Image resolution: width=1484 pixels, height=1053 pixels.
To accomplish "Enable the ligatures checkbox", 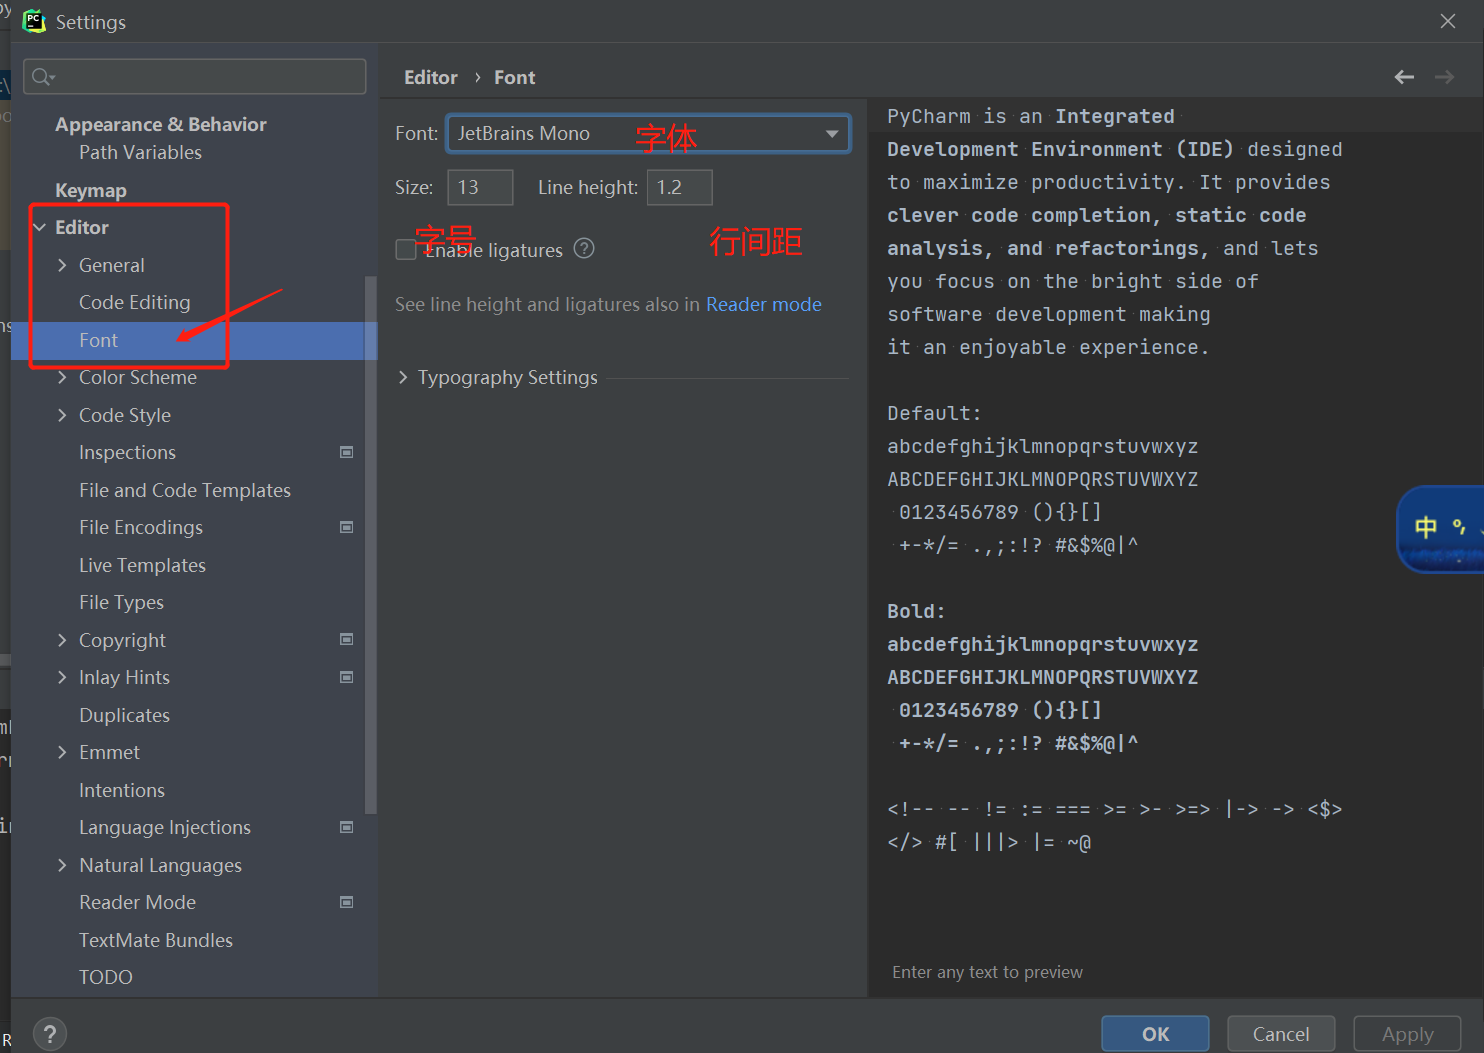I will click(406, 250).
